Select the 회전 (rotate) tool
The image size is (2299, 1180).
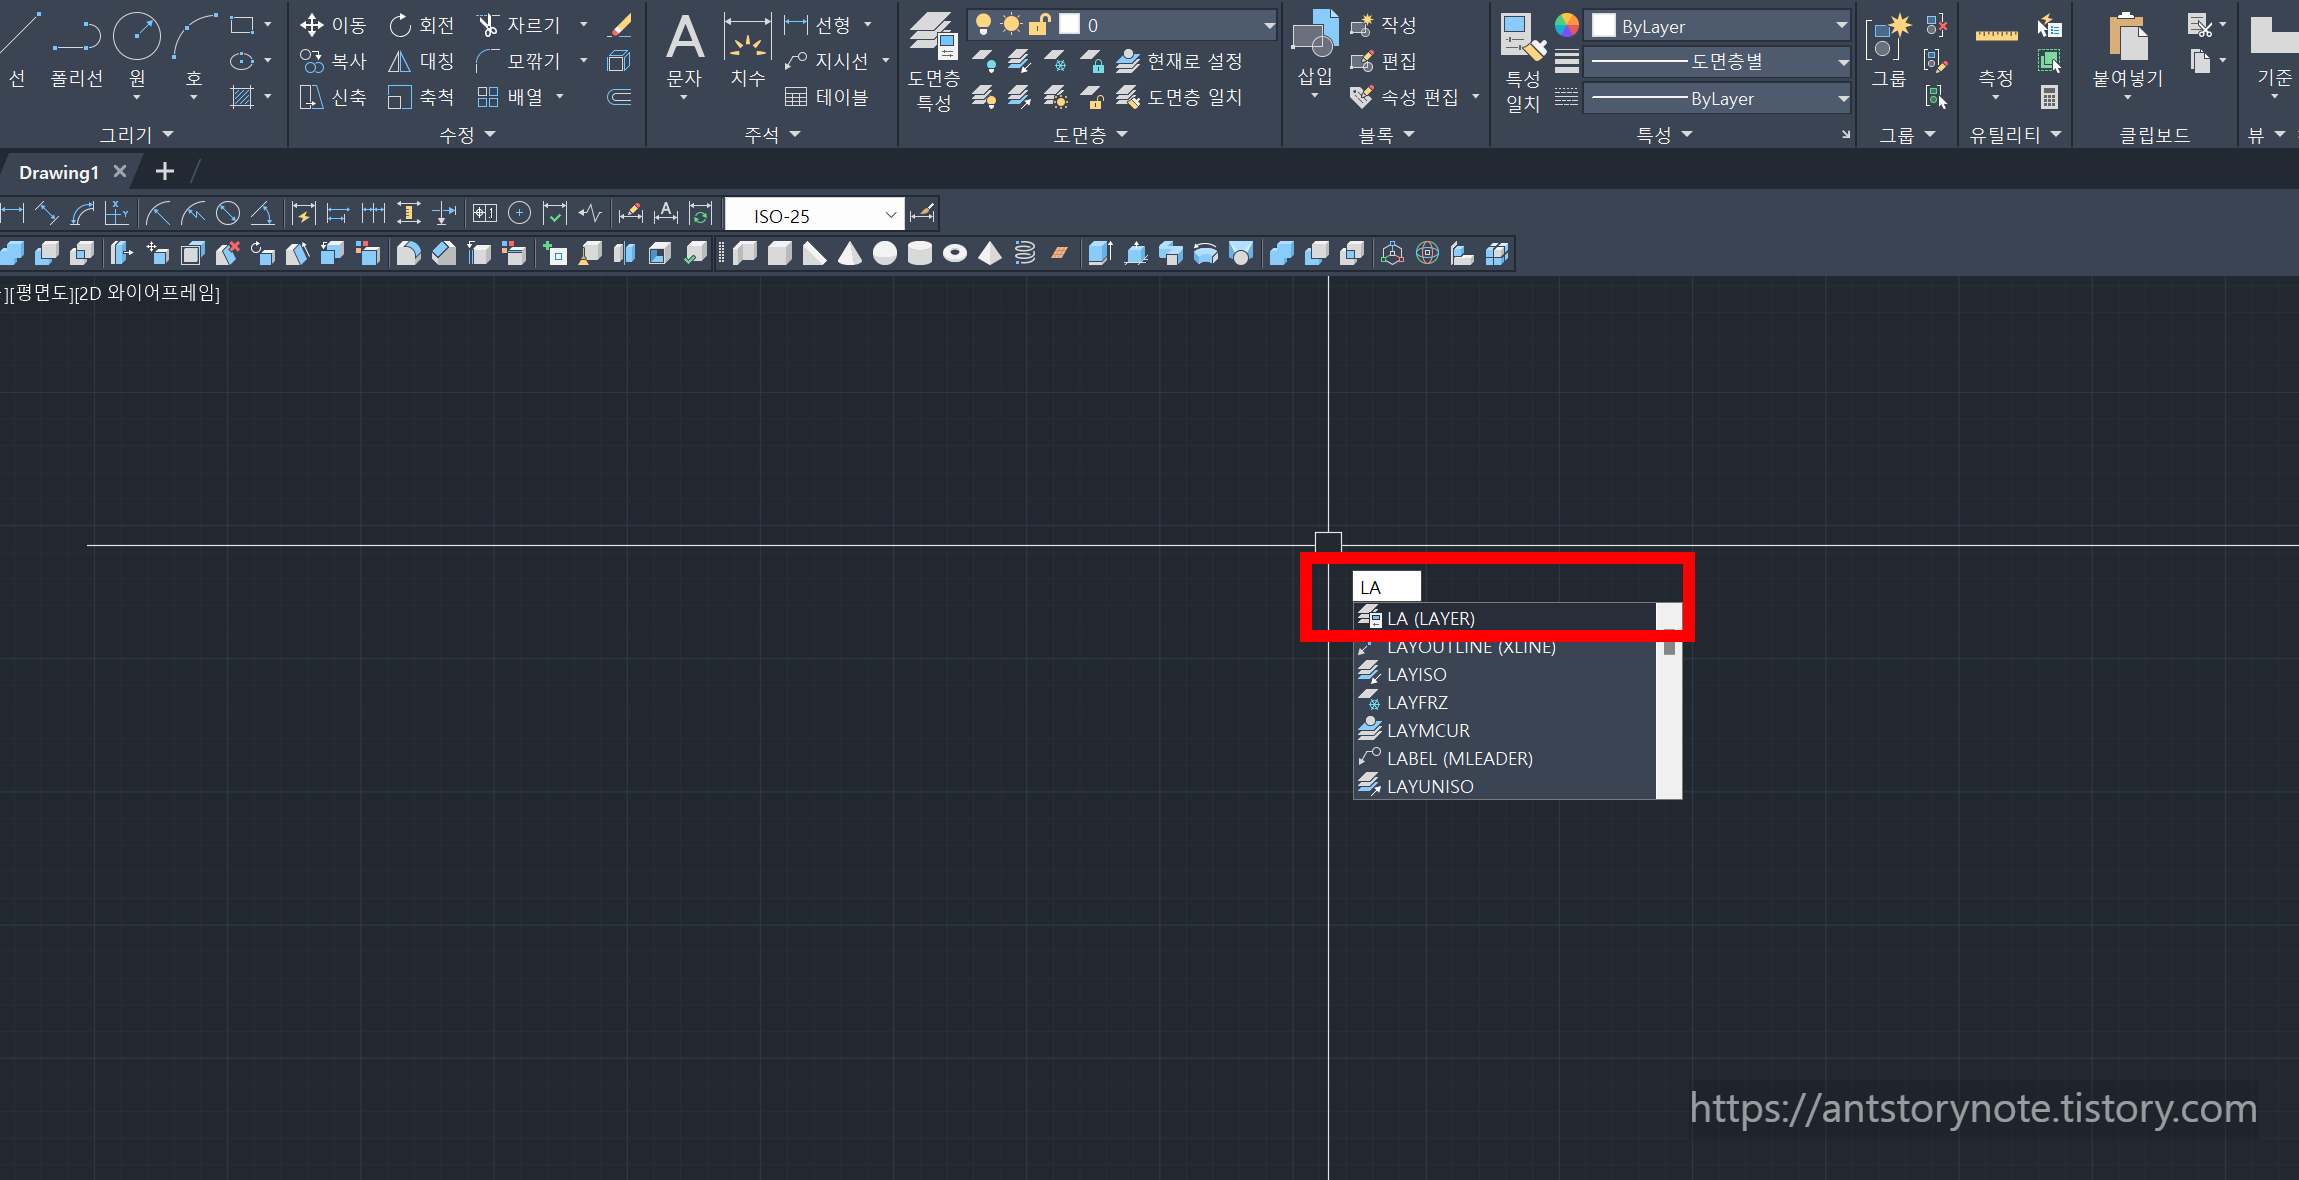click(x=421, y=25)
